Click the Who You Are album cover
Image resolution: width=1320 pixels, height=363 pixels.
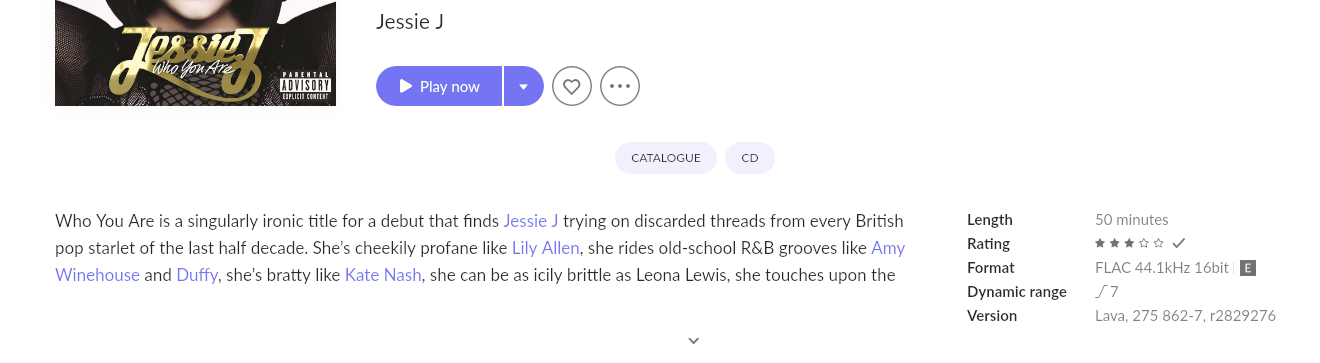(195, 53)
